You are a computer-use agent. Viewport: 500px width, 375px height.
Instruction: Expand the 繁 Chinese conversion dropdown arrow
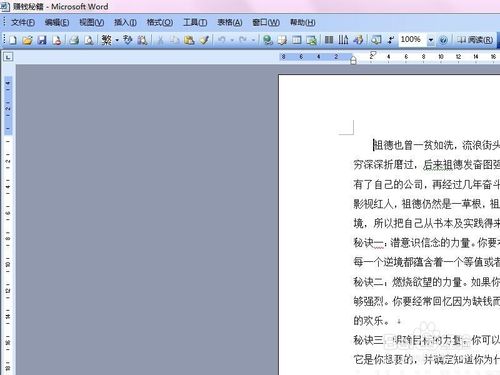tap(117, 40)
